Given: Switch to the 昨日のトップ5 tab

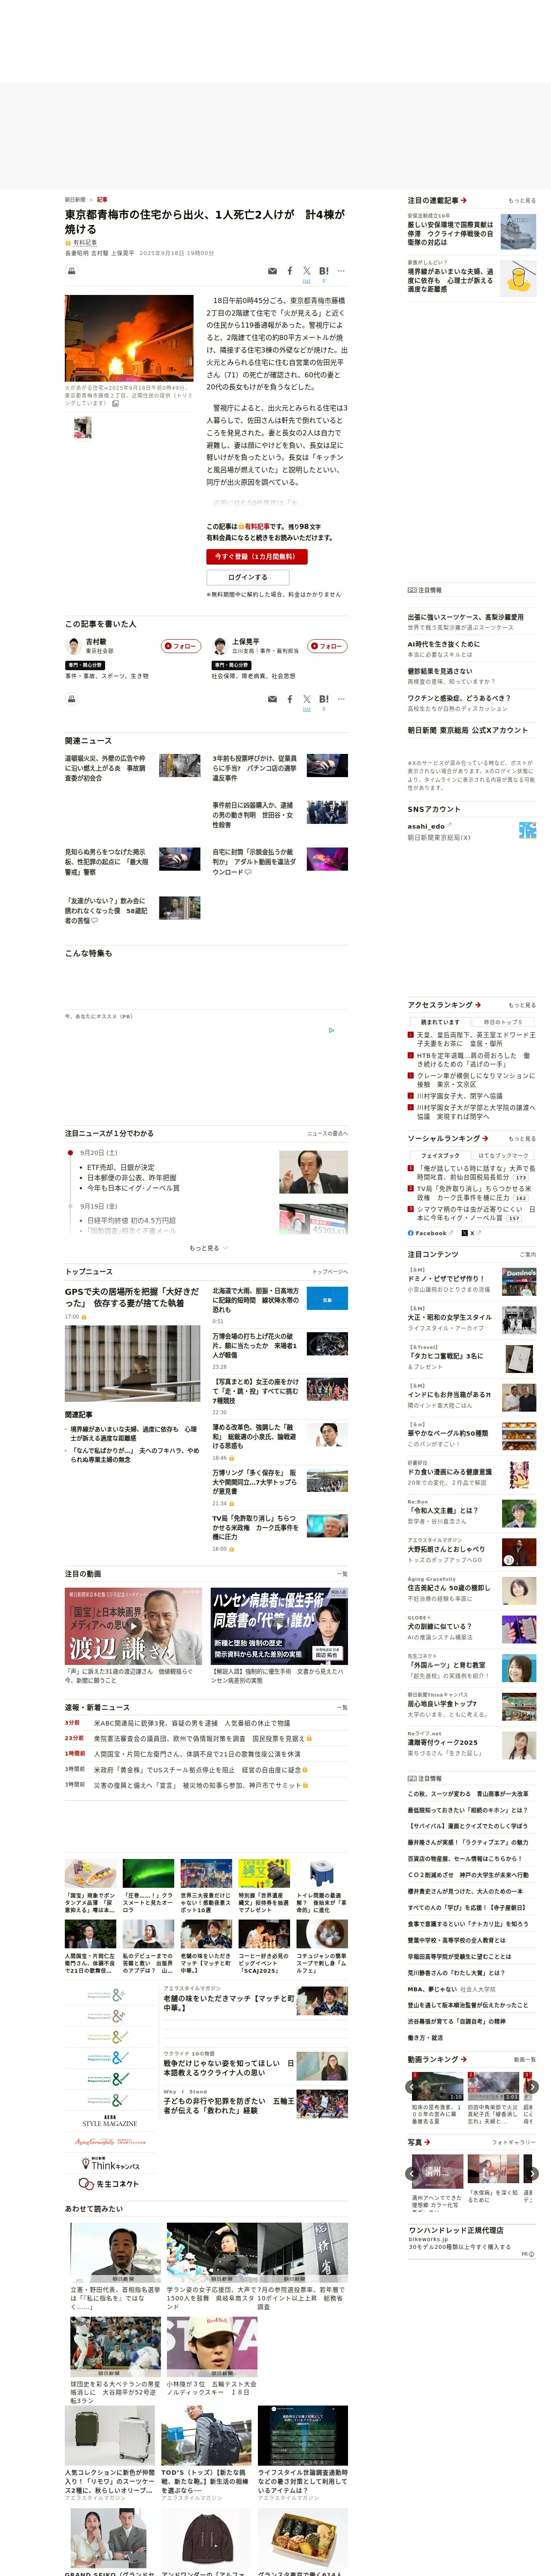Looking at the screenshot, I should (503, 1022).
